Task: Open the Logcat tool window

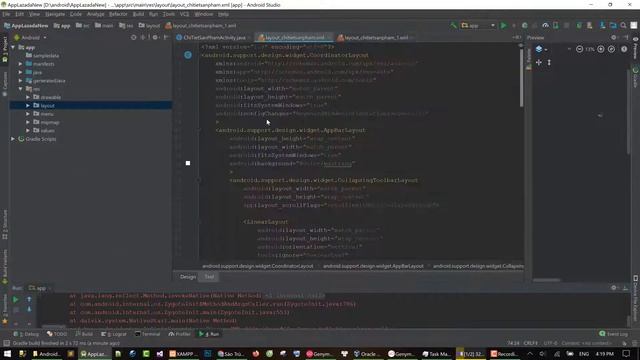Action: pyautogui.click(x=114, y=334)
